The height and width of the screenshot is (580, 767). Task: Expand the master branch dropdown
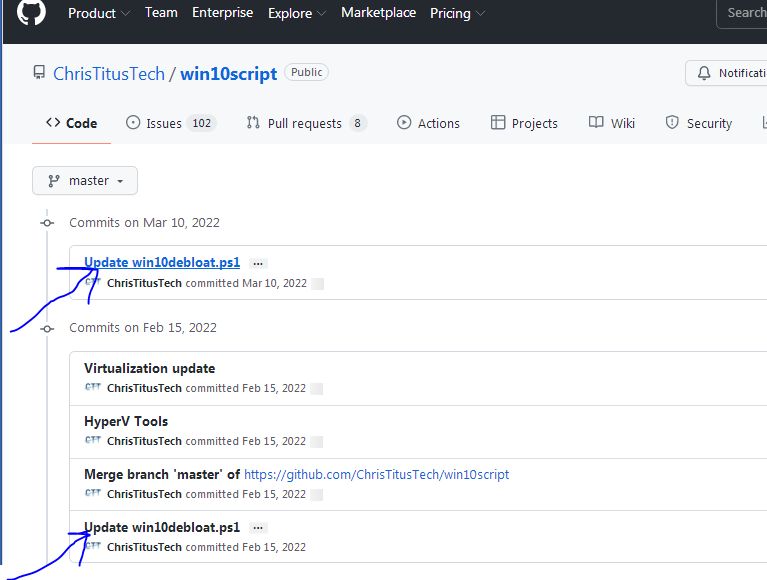coord(85,180)
